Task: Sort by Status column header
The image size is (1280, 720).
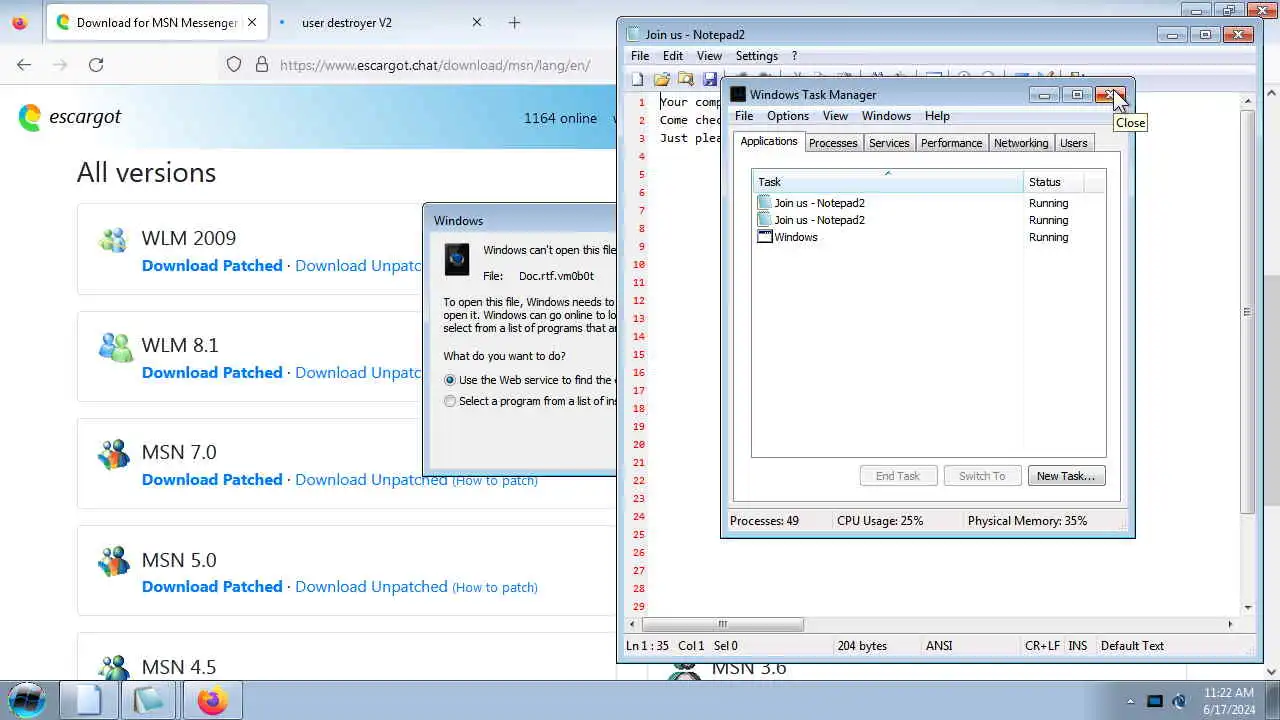Action: (1053, 182)
